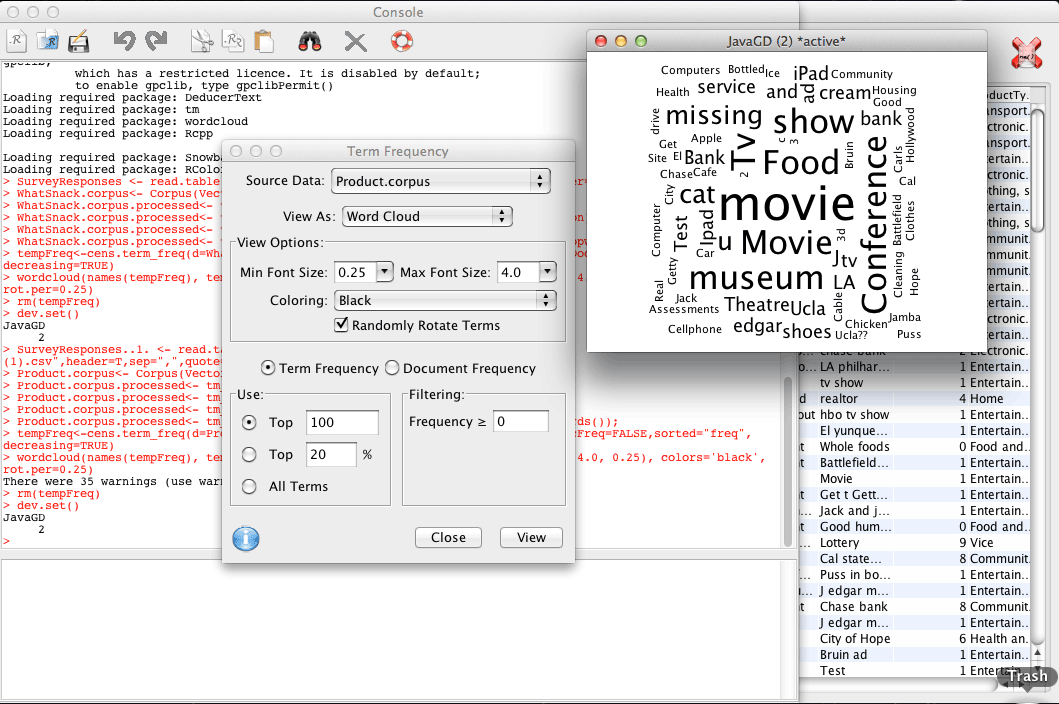
Task: Click the paste clipboard icon
Action: coord(264,41)
